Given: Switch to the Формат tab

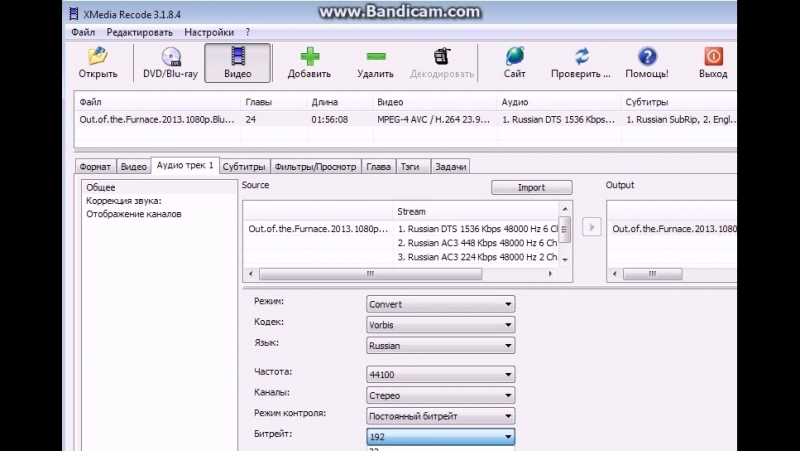Looking at the screenshot, I should [x=95, y=166].
